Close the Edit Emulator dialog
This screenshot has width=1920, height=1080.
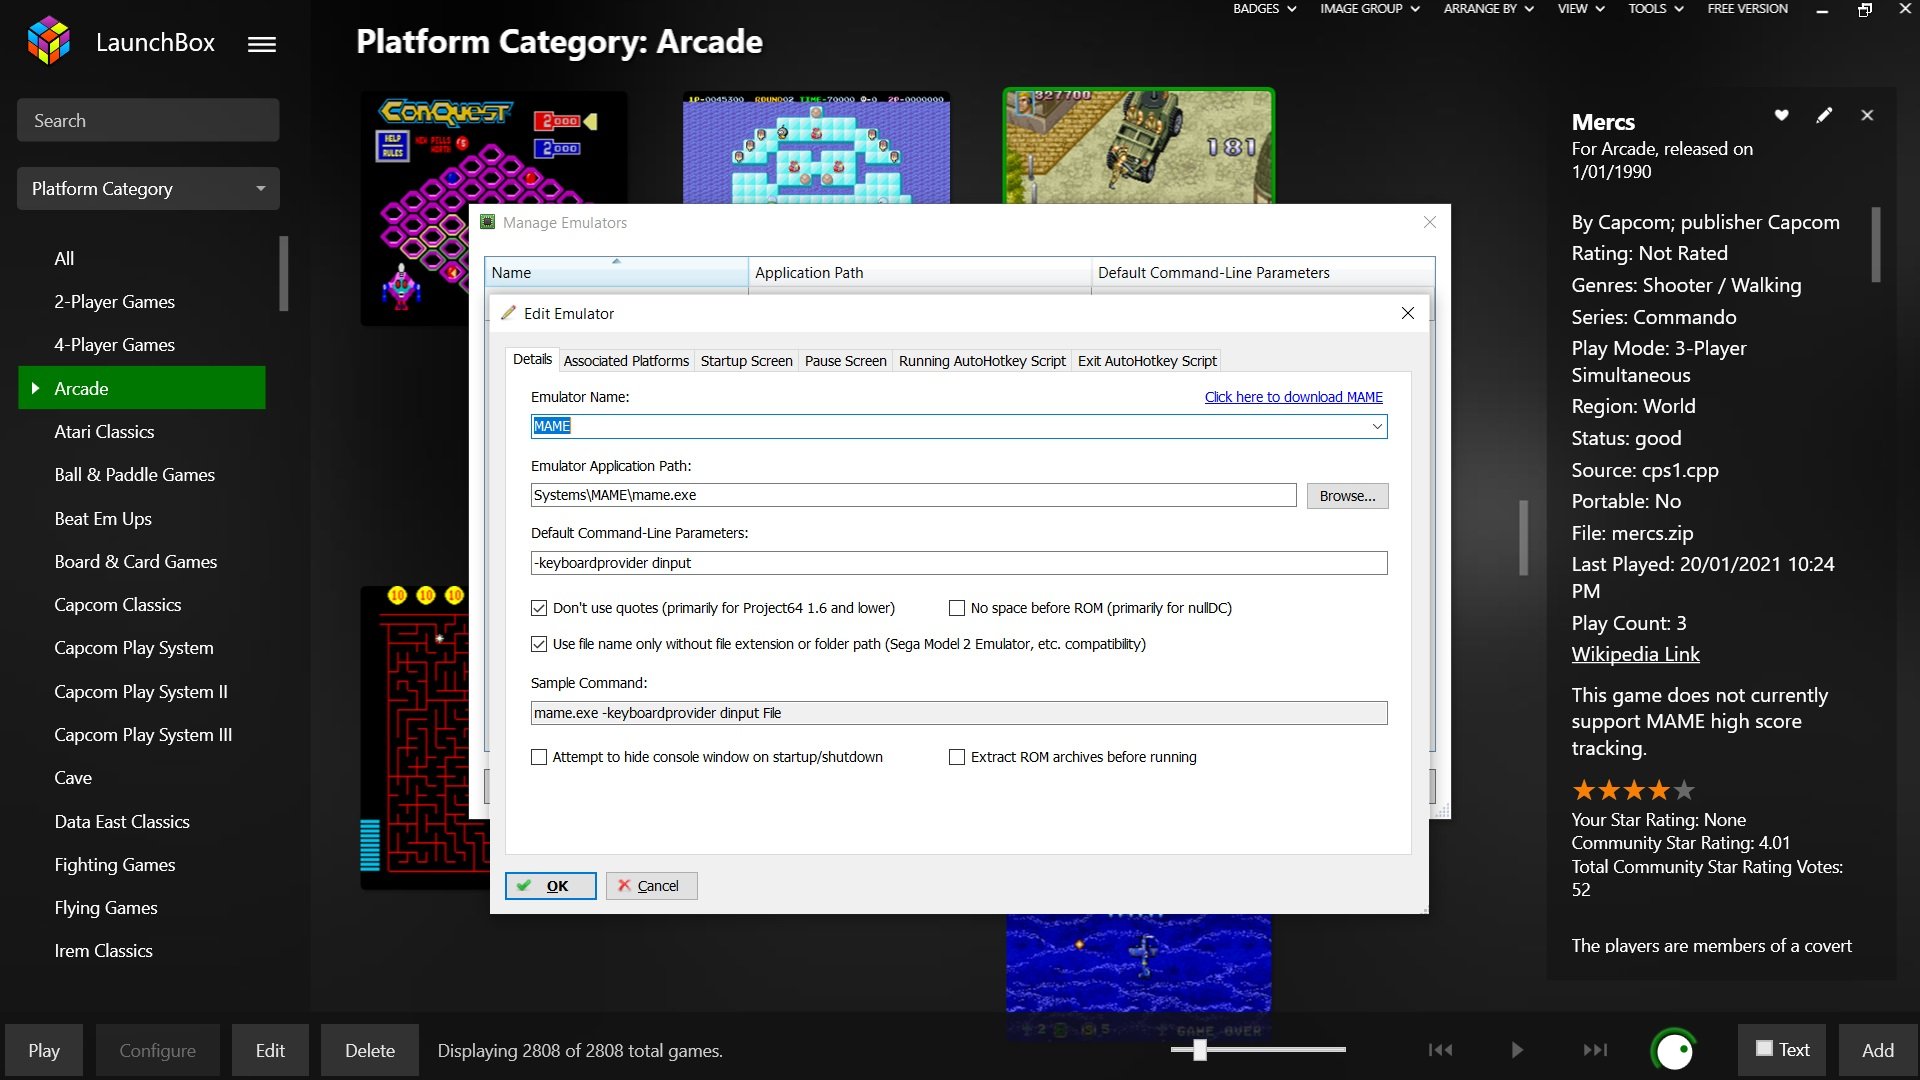pyautogui.click(x=1408, y=313)
